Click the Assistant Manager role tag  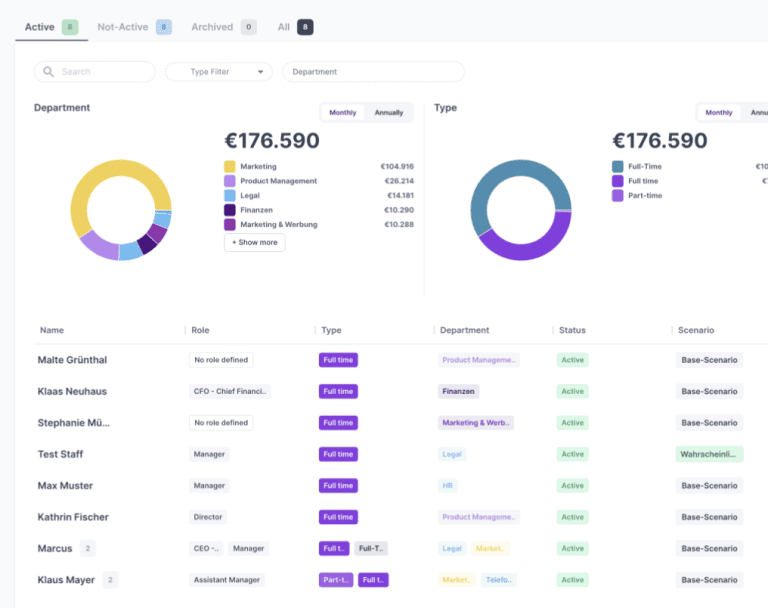(x=227, y=580)
